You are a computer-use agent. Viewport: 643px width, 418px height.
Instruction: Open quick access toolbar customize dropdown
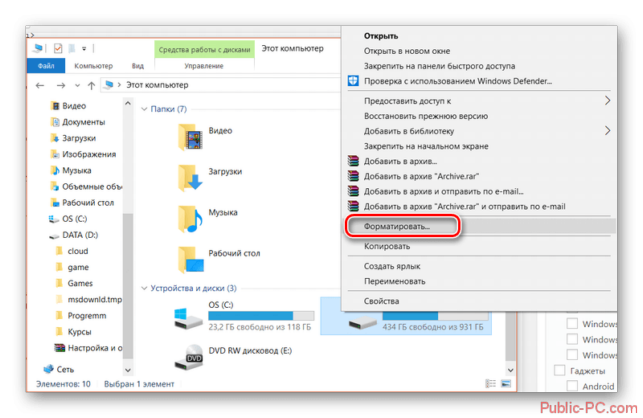(84, 49)
